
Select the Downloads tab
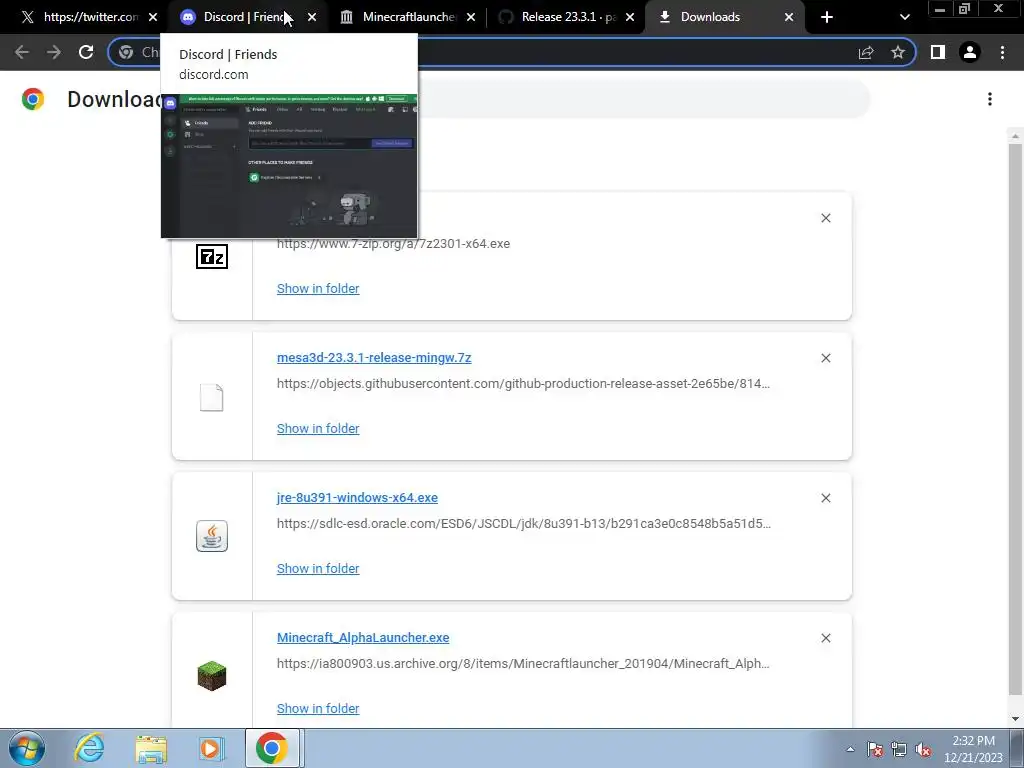(724, 17)
